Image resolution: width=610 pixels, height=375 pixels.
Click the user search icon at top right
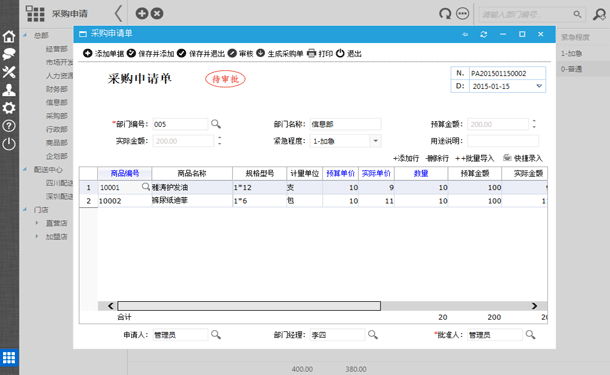tap(599, 14)
